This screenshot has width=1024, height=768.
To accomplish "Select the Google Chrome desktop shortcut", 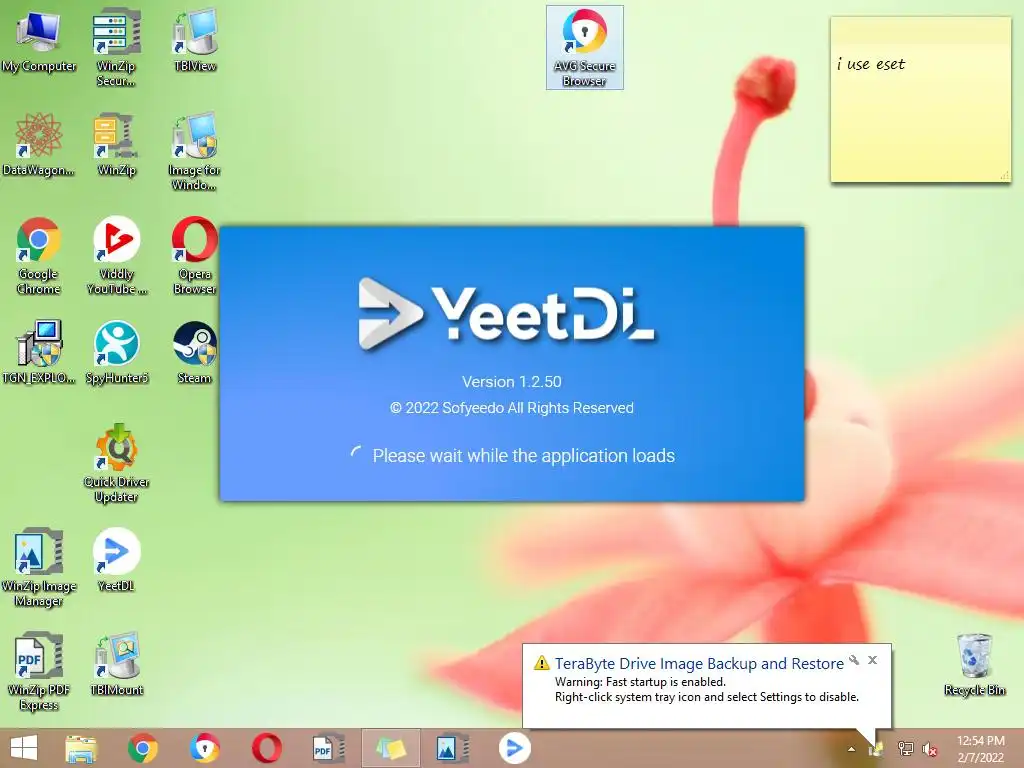I will [39, 256].
